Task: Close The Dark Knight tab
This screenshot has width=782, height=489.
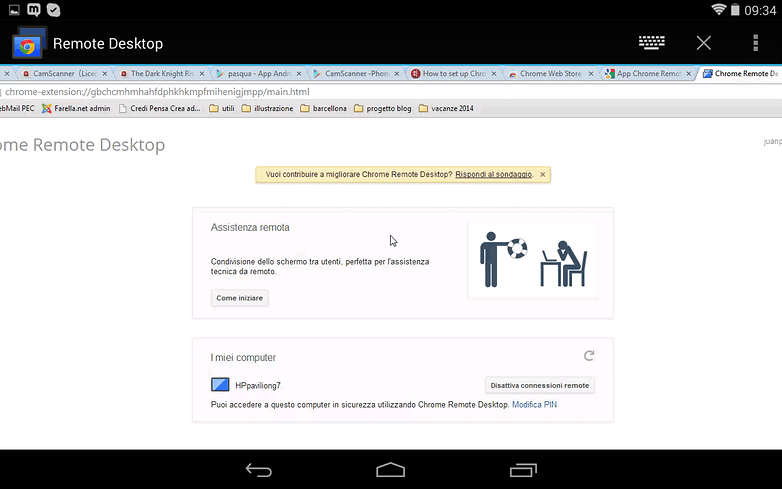Action: click(x=202, y=73)
